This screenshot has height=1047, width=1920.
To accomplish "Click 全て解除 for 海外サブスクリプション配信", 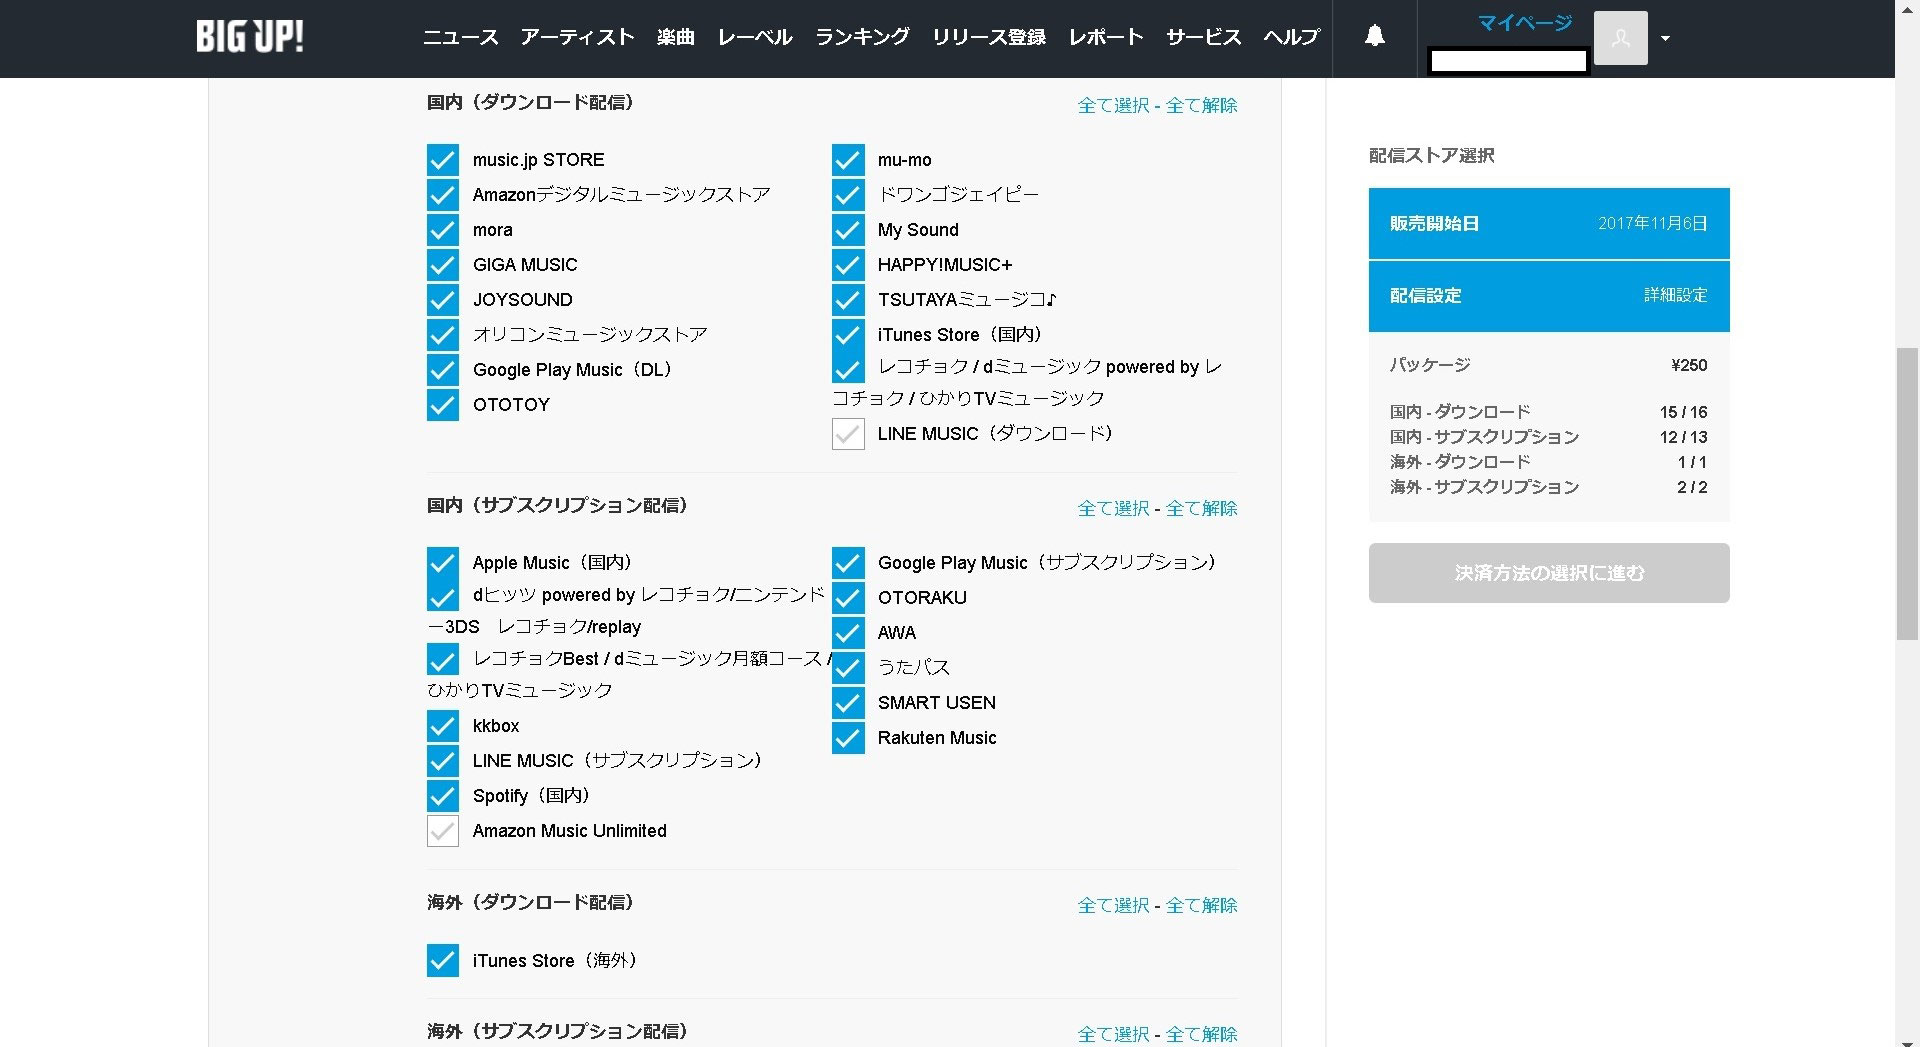I will (x=1201, y=1034).
